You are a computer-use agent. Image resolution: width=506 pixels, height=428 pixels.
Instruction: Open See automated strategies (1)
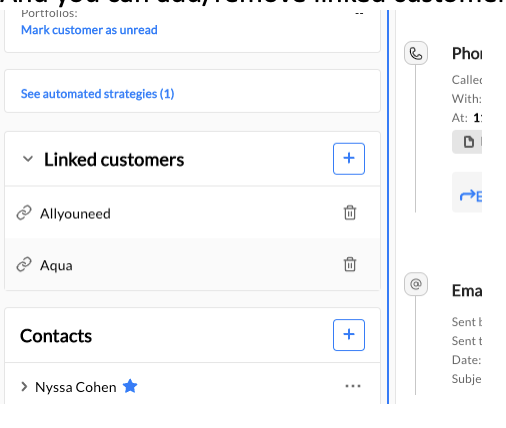(x=97, y=94)
